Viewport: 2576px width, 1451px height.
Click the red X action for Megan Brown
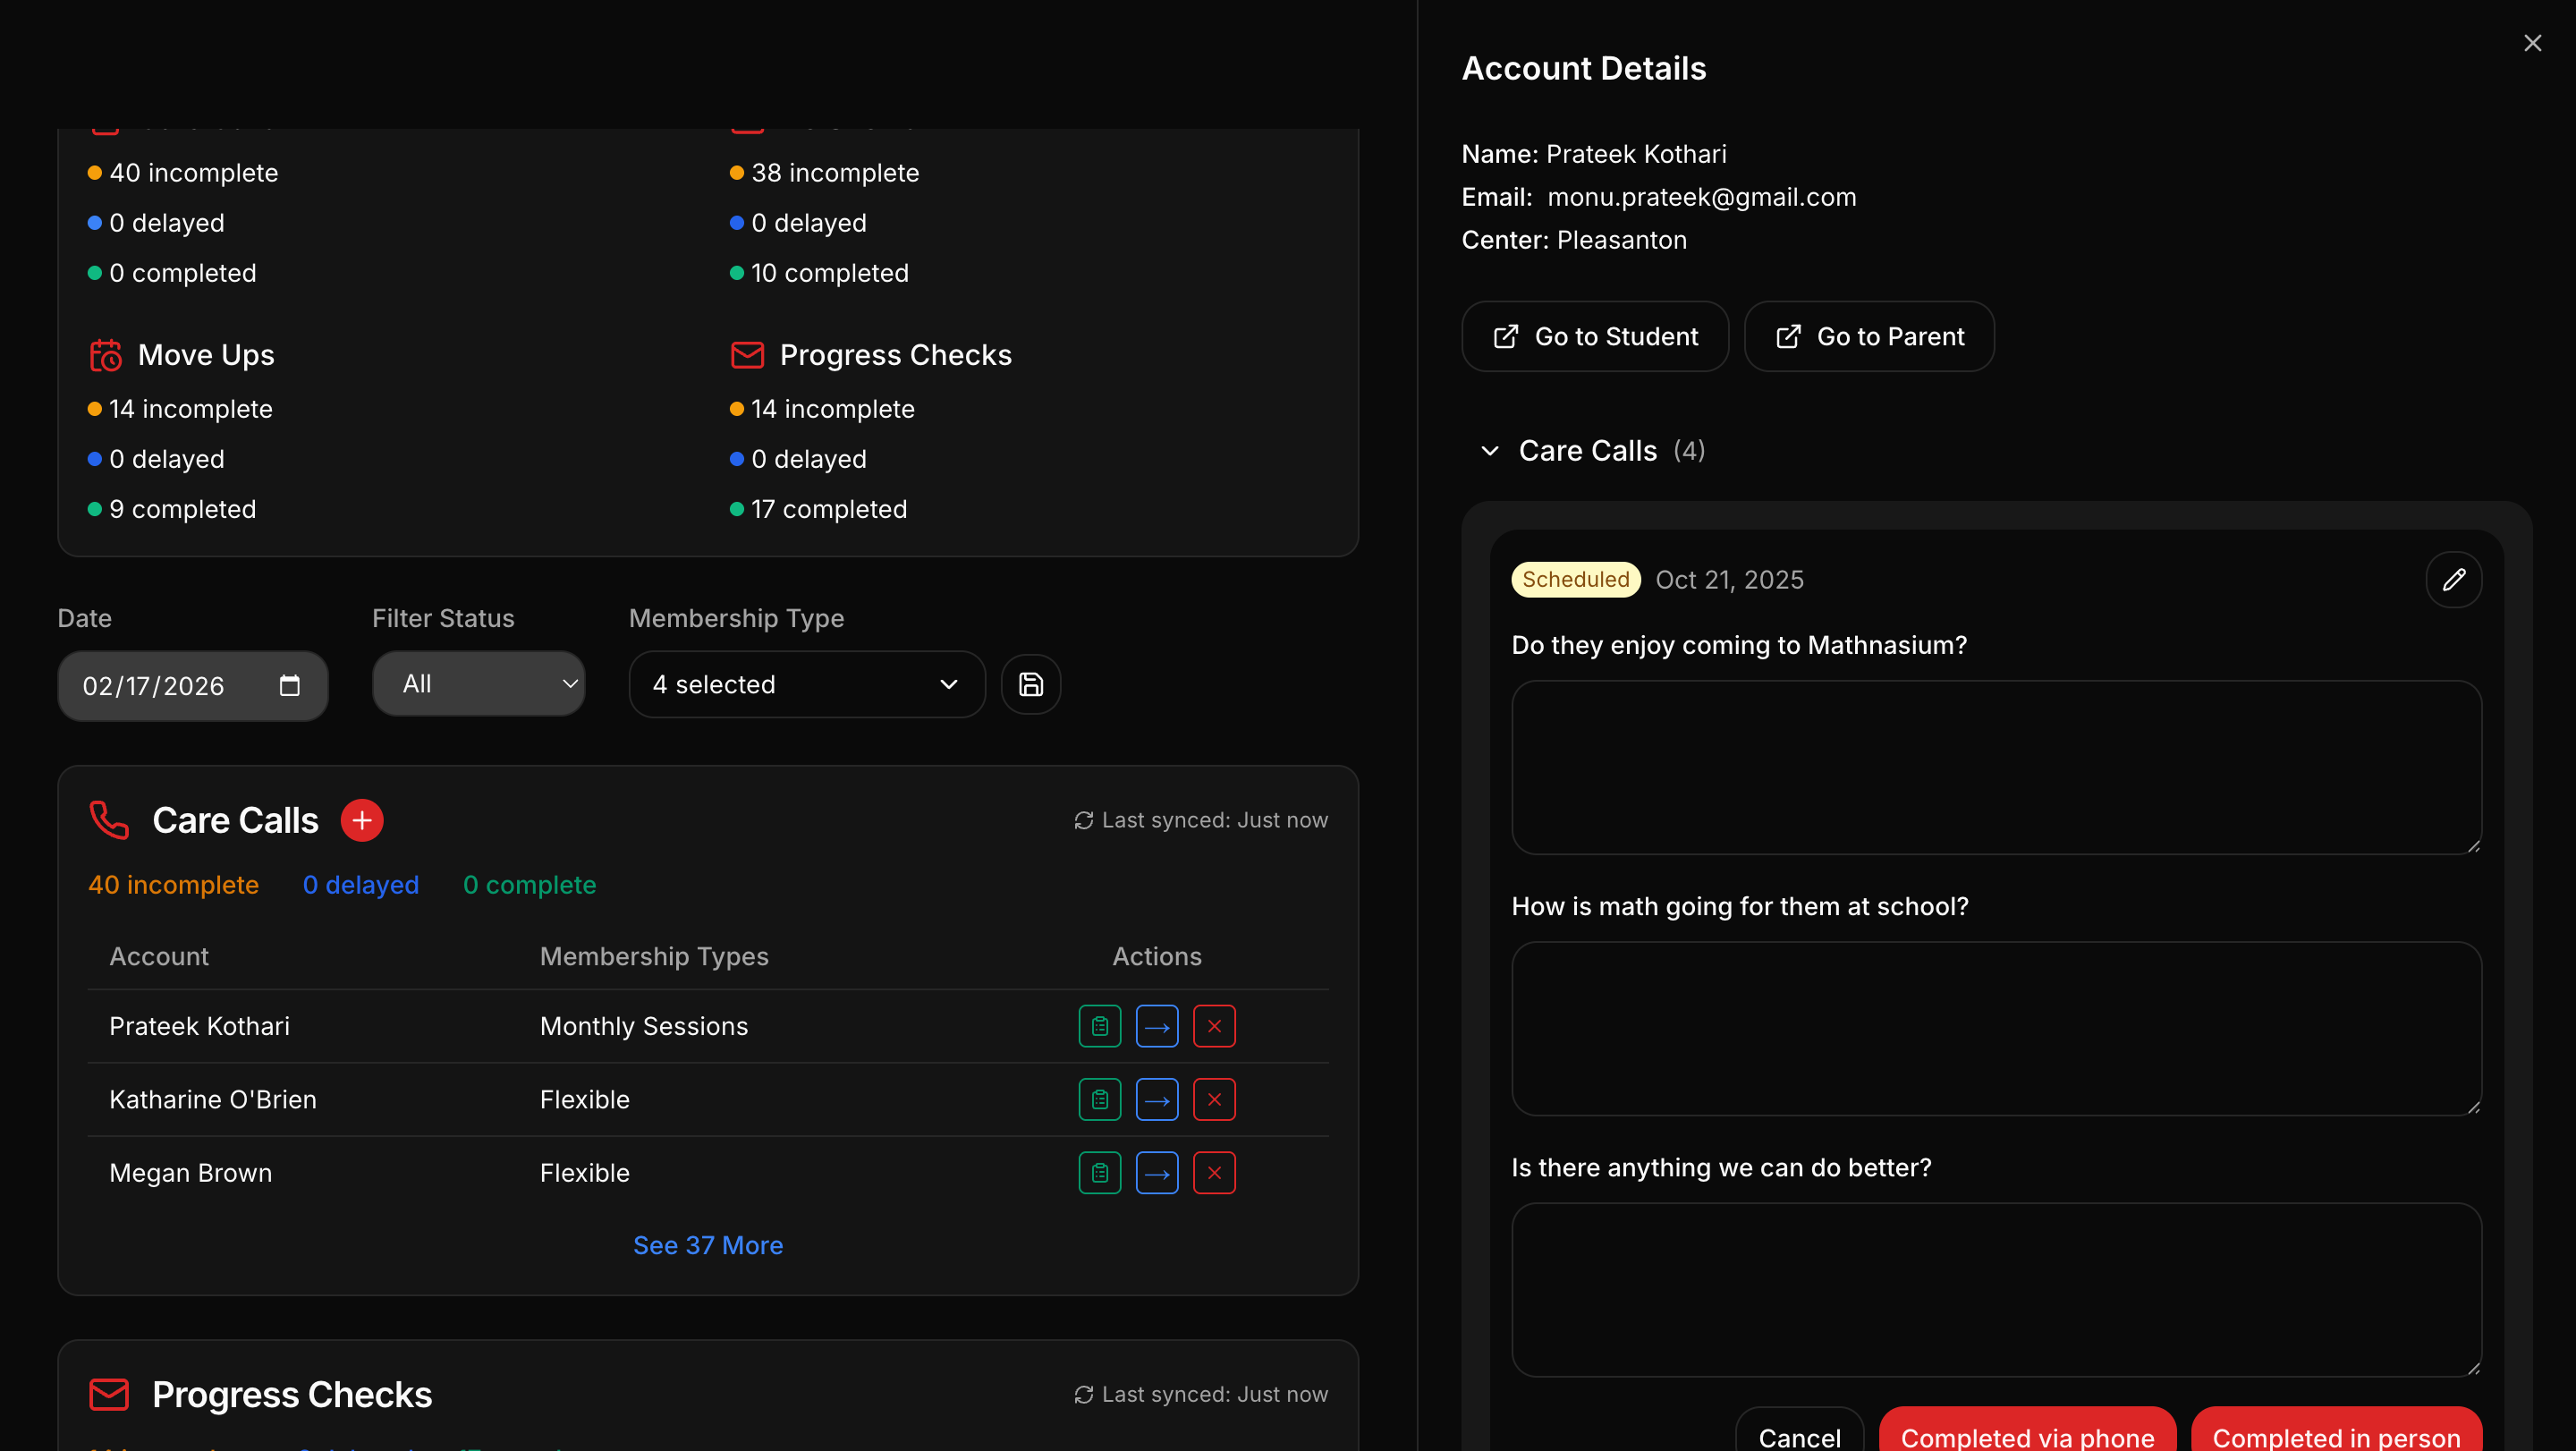1214,1172
